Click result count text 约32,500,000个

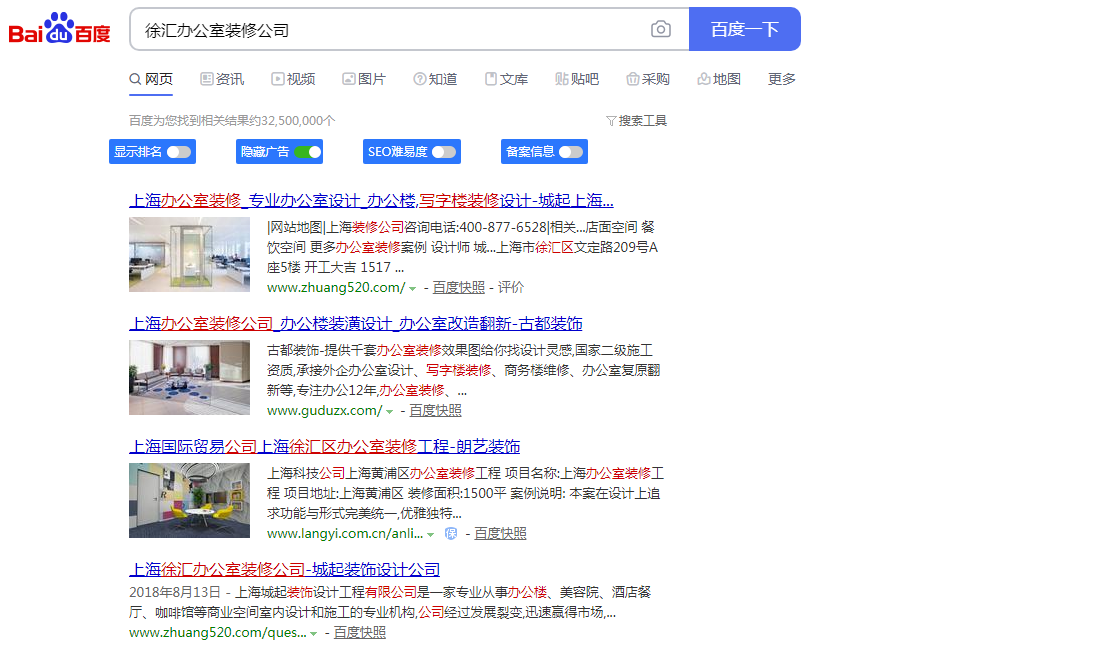(x=293, y=121)
